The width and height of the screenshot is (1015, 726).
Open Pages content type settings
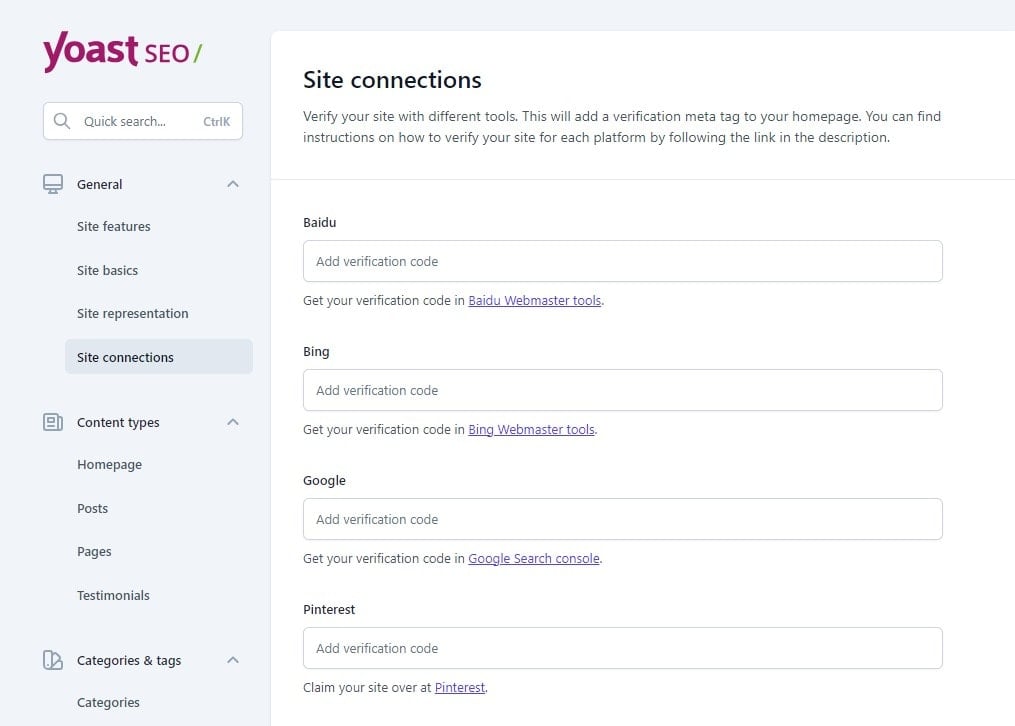(95, 552)
